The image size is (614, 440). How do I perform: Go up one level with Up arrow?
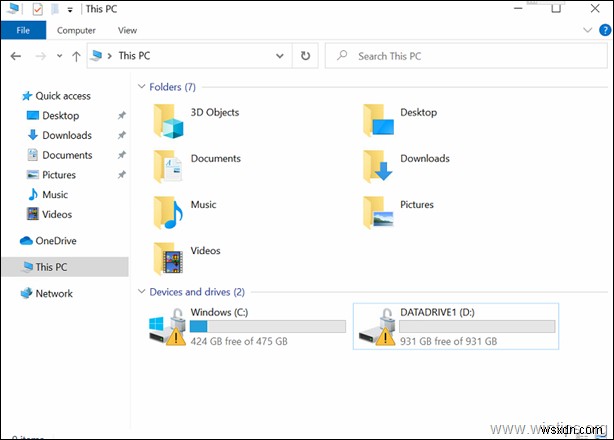pos(76,56)
